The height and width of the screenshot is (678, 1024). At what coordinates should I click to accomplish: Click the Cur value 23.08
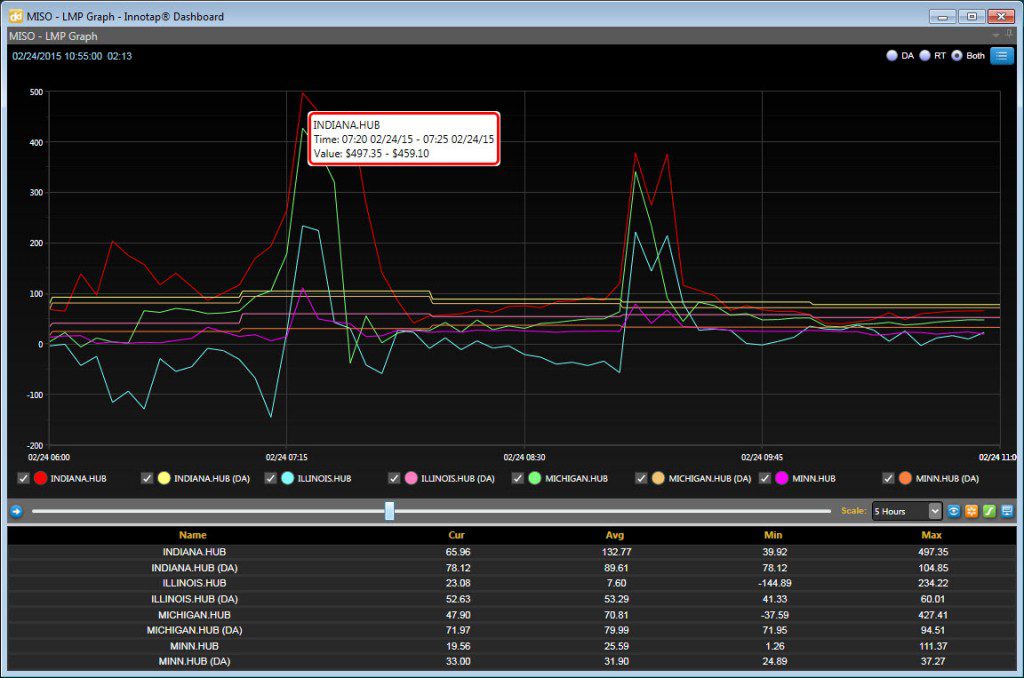pyautogui.click(x=458, y=583)
